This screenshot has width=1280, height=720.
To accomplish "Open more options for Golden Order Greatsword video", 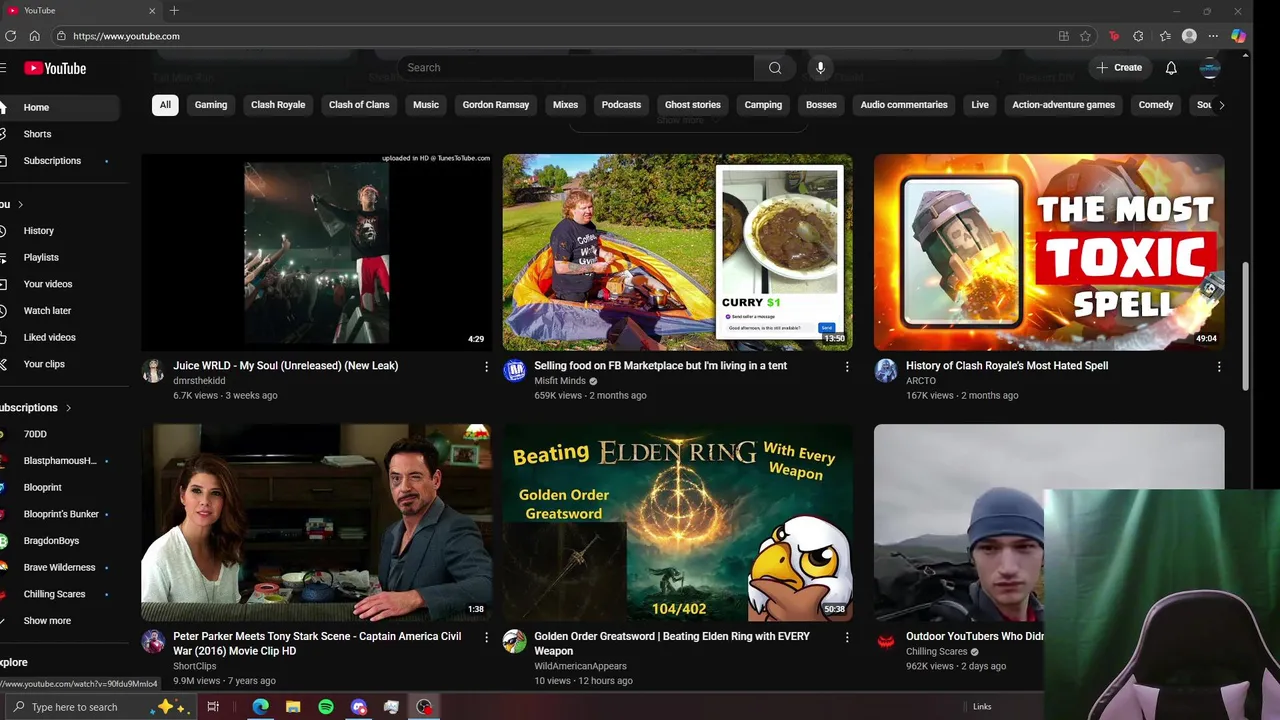I will click(847, 637).
